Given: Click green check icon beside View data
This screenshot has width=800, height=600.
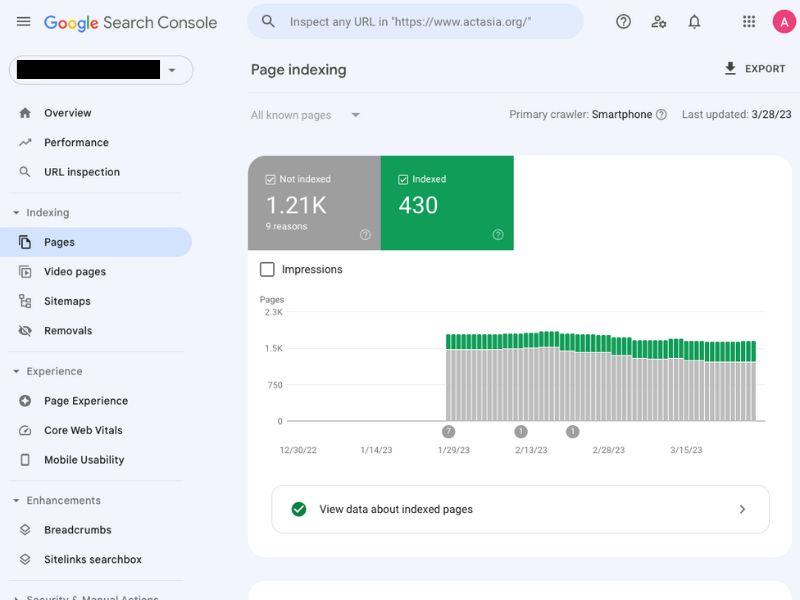Looking at the screenshot, I should (x=299, y=509).
